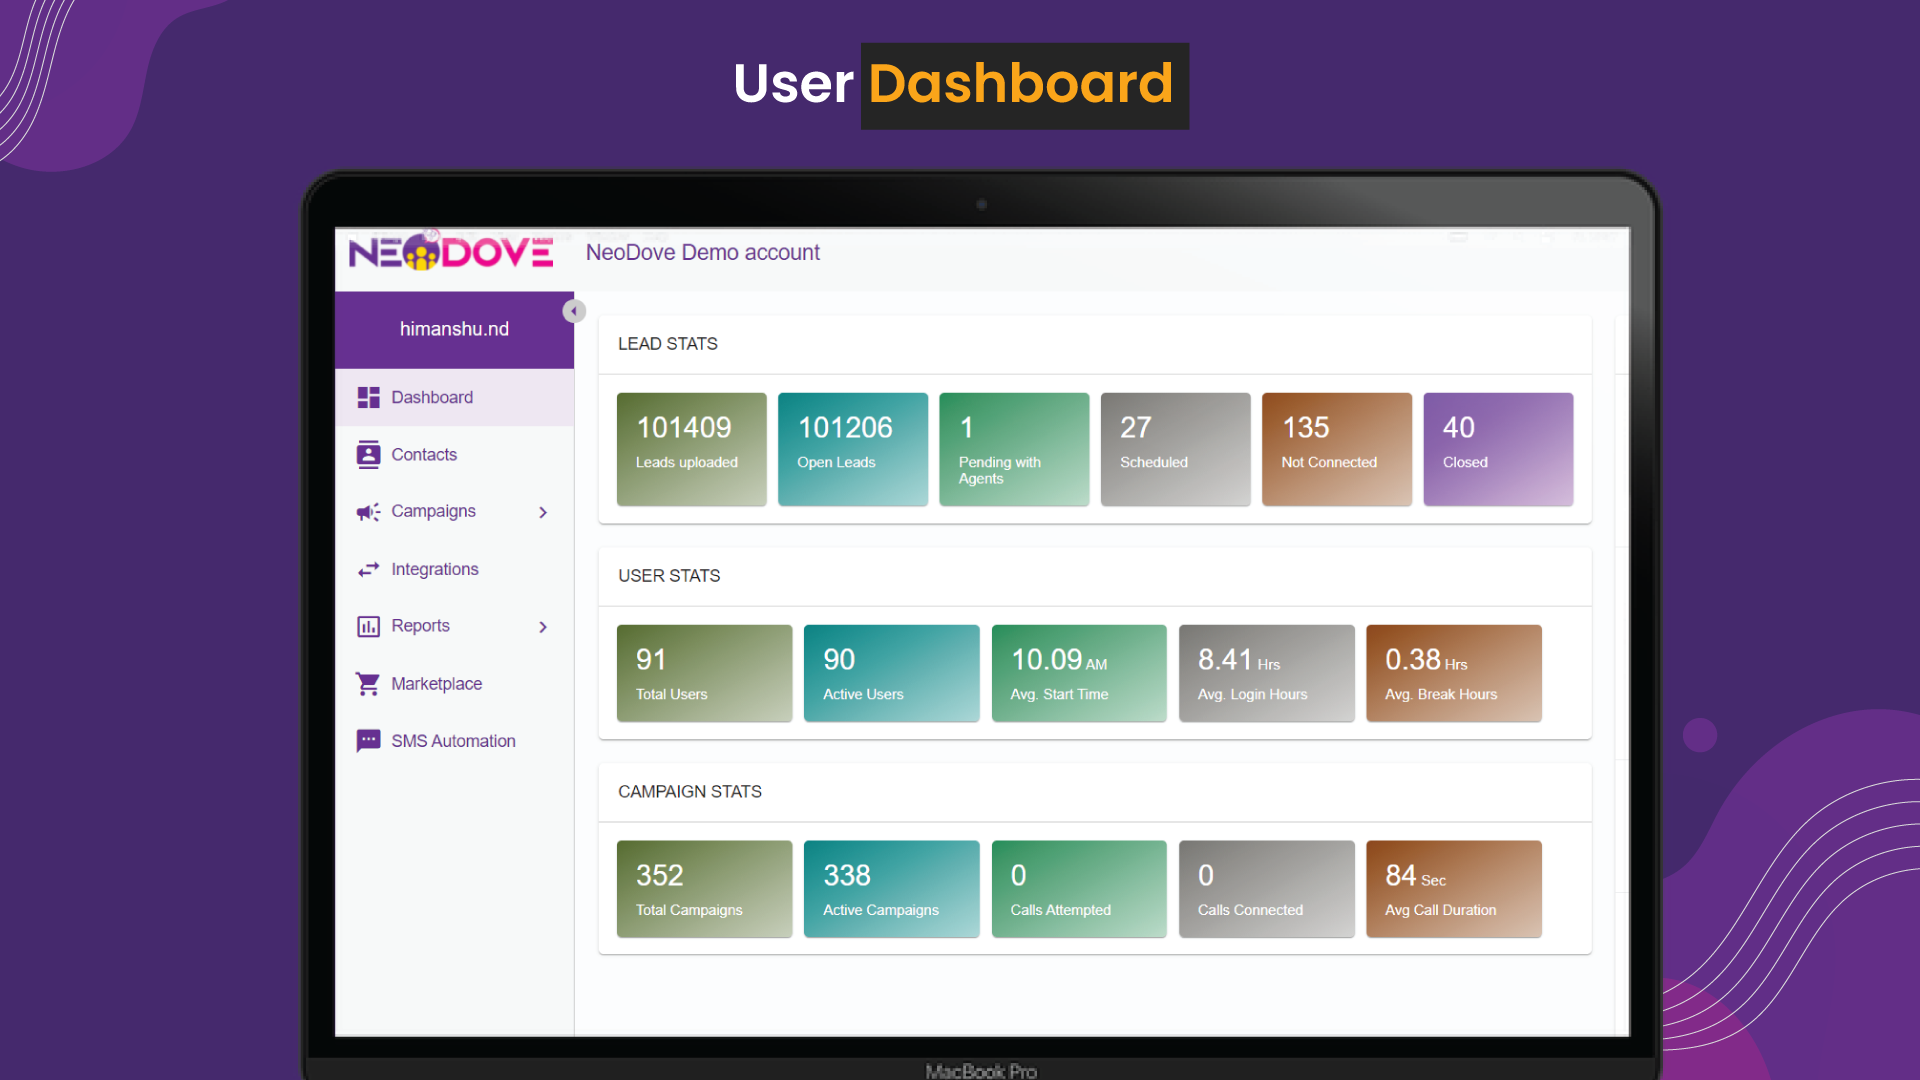This screenshot has width=1920, height=1080.
Task: Click the NeoDove logo
Action: pyautogui.click(x=450, y=252)
